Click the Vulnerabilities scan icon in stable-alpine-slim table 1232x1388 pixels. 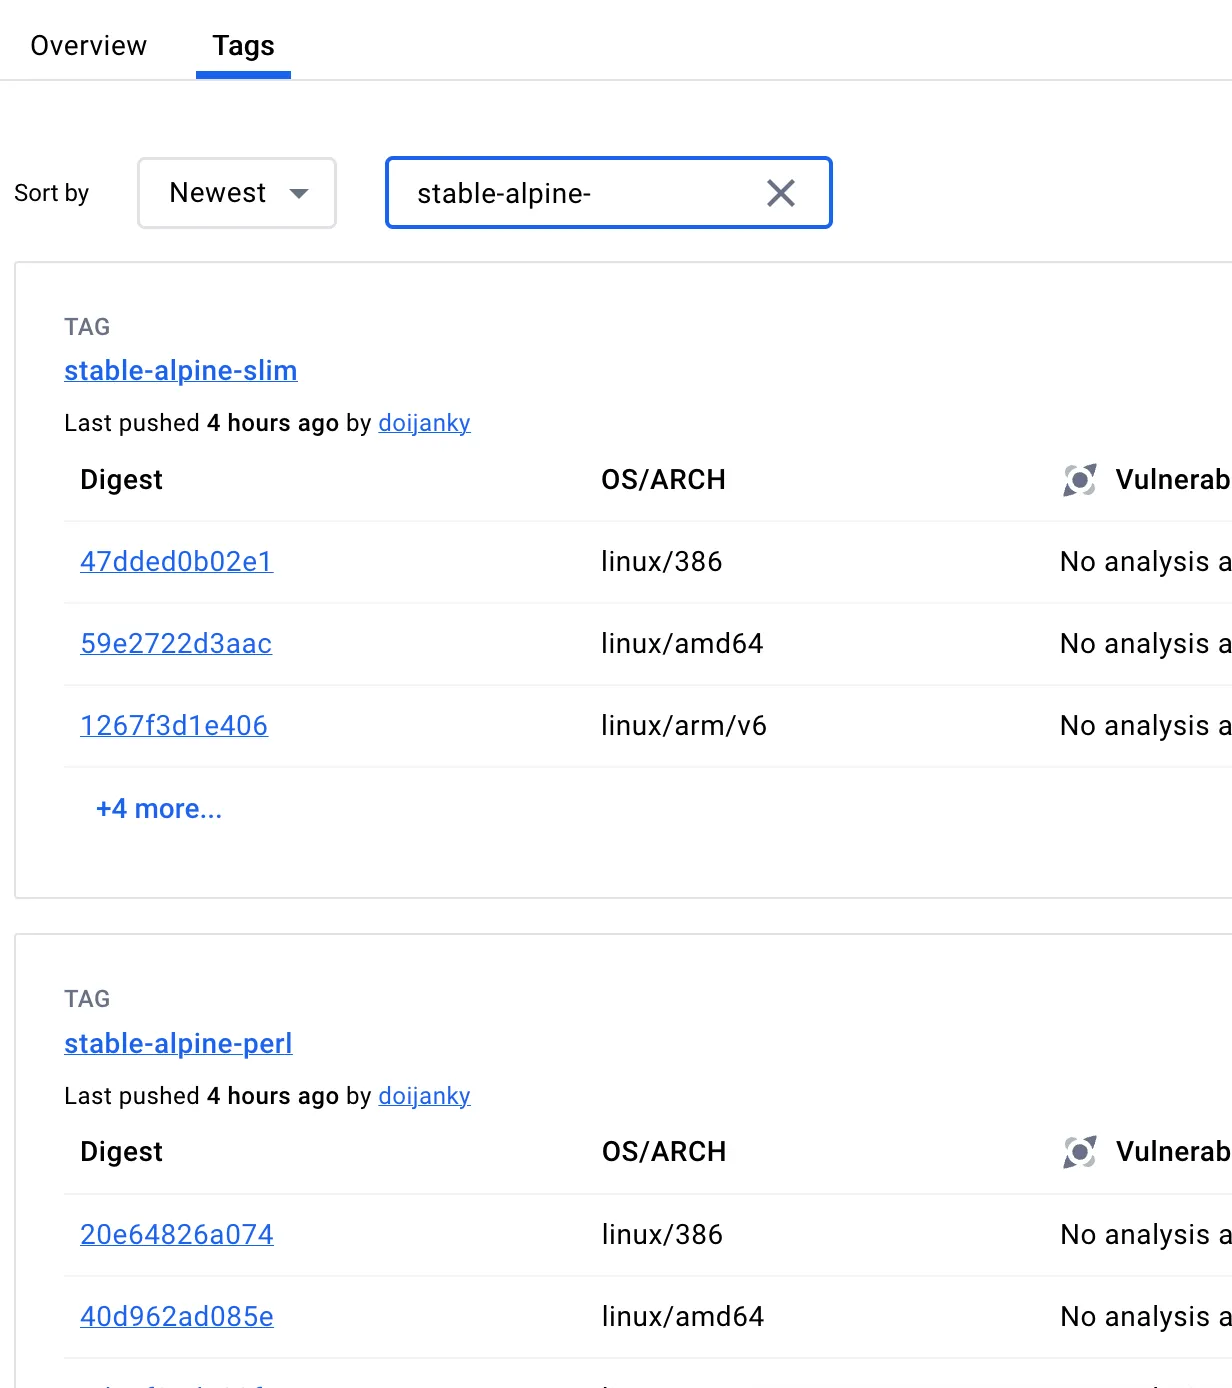(1079, 480)
